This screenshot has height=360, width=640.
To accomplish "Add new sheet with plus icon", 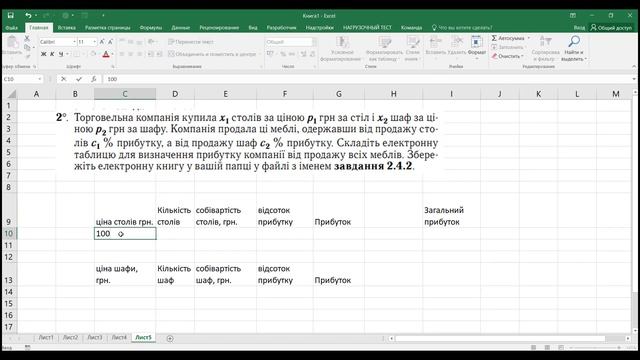I will tap(170, 338).
